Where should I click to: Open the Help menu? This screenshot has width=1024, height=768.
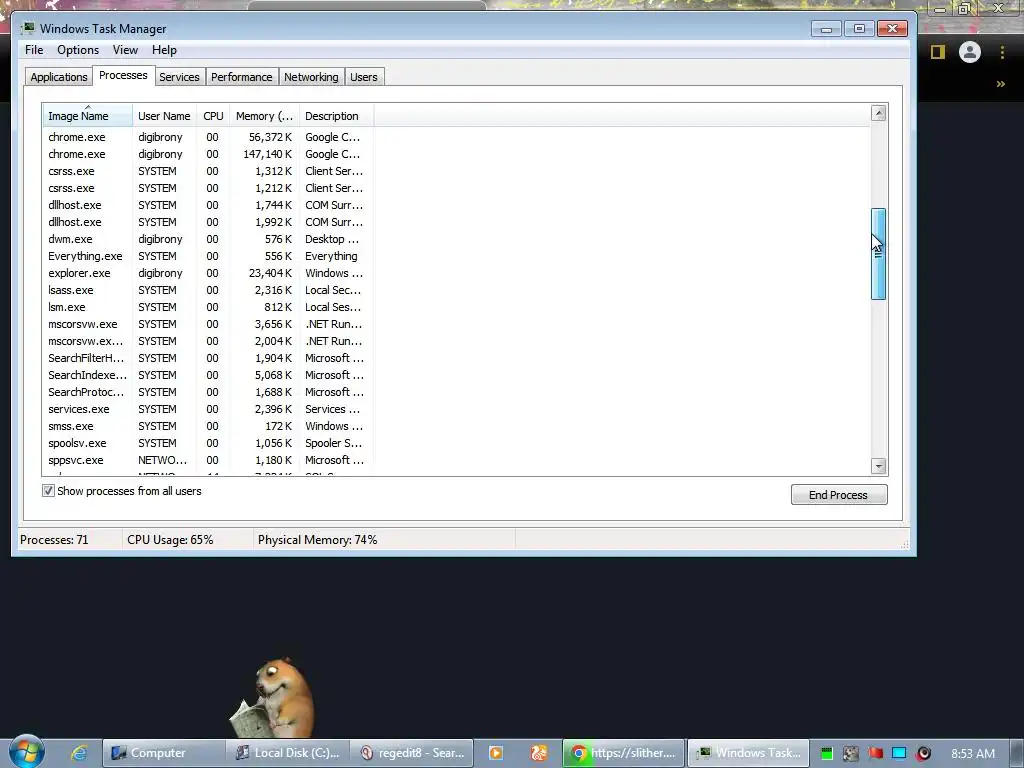coord(164,50)
